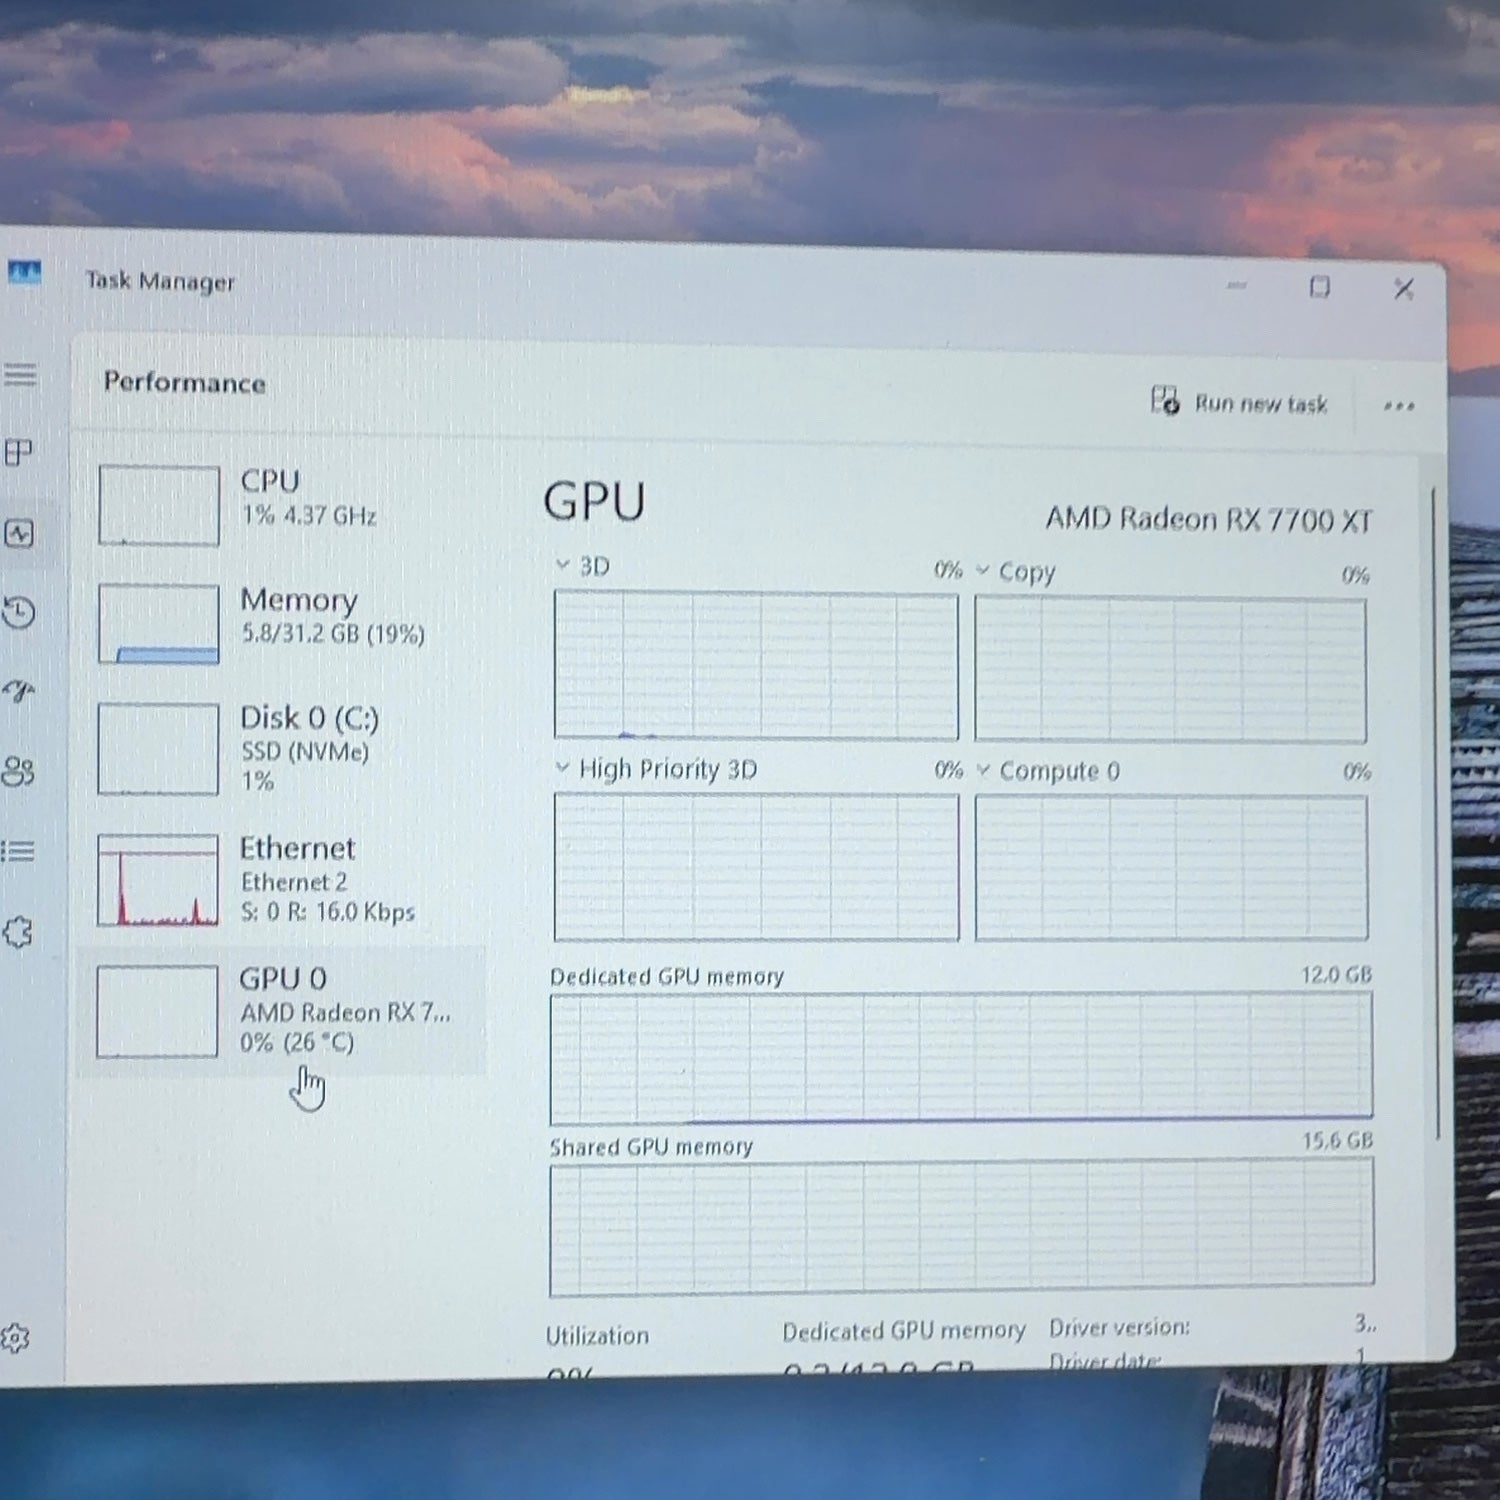Viewport: 1500px width, 1500px height.
Task: Click the Shared GPU memory graph
Action: click(962, 1226)
